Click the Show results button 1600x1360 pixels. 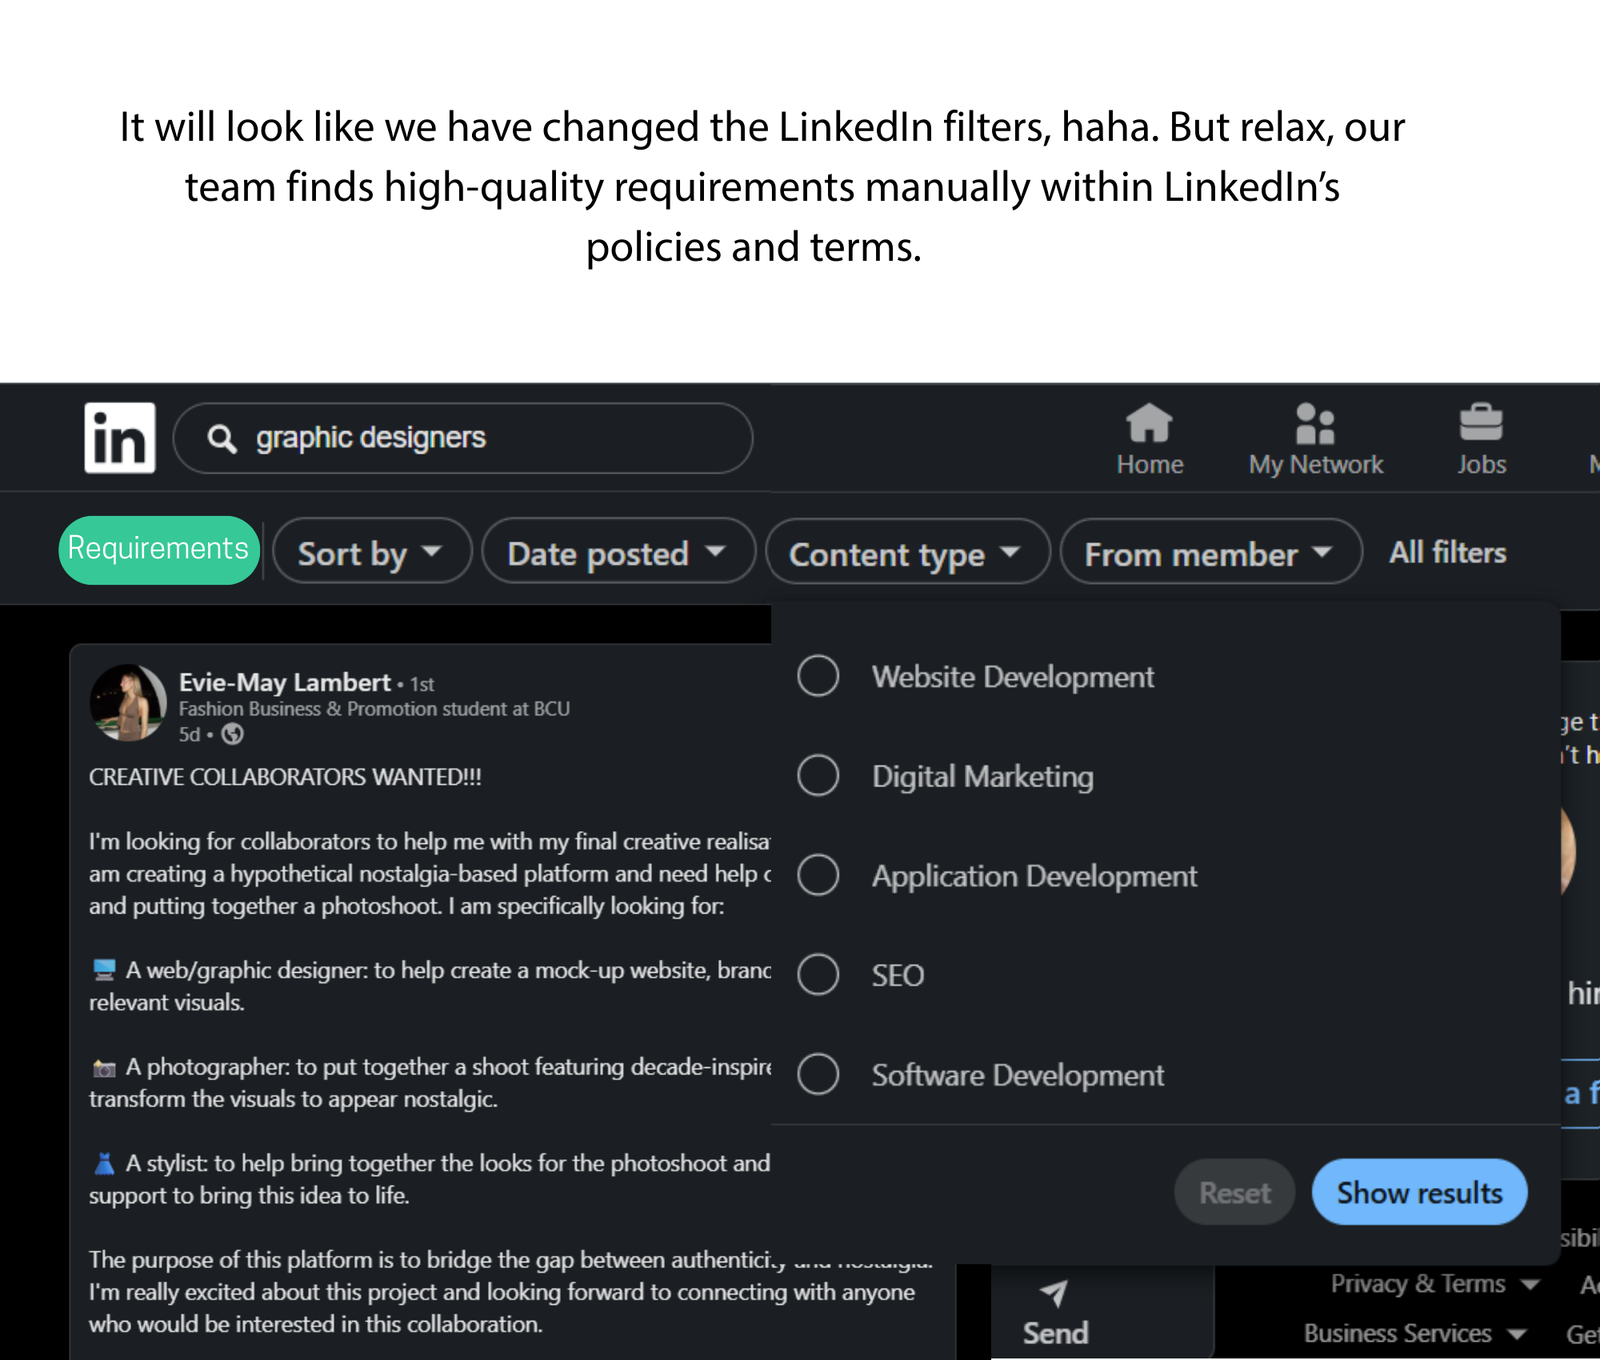pos(1419,1192)
